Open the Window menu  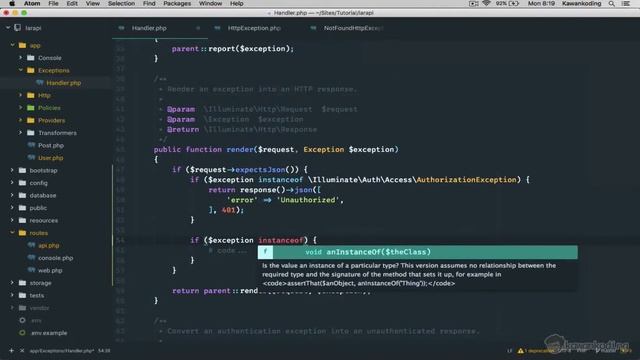(x=210, y=3)
